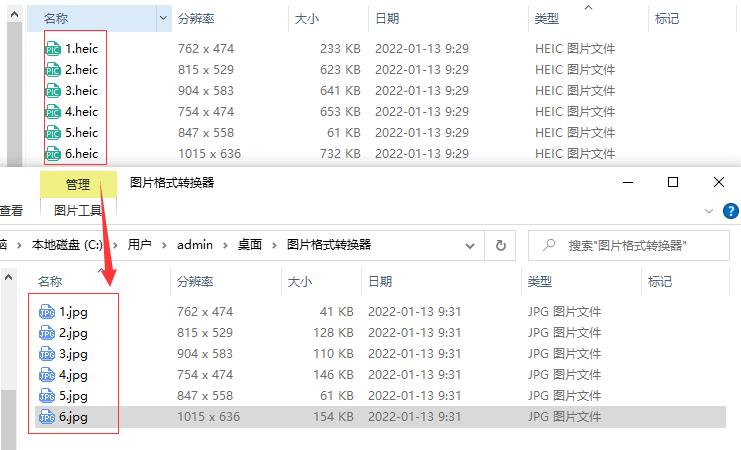Click the 732 KB size of 6.heic
This screenshot has height=450, width=741.
pyautogui.click(x=340, y=154)
